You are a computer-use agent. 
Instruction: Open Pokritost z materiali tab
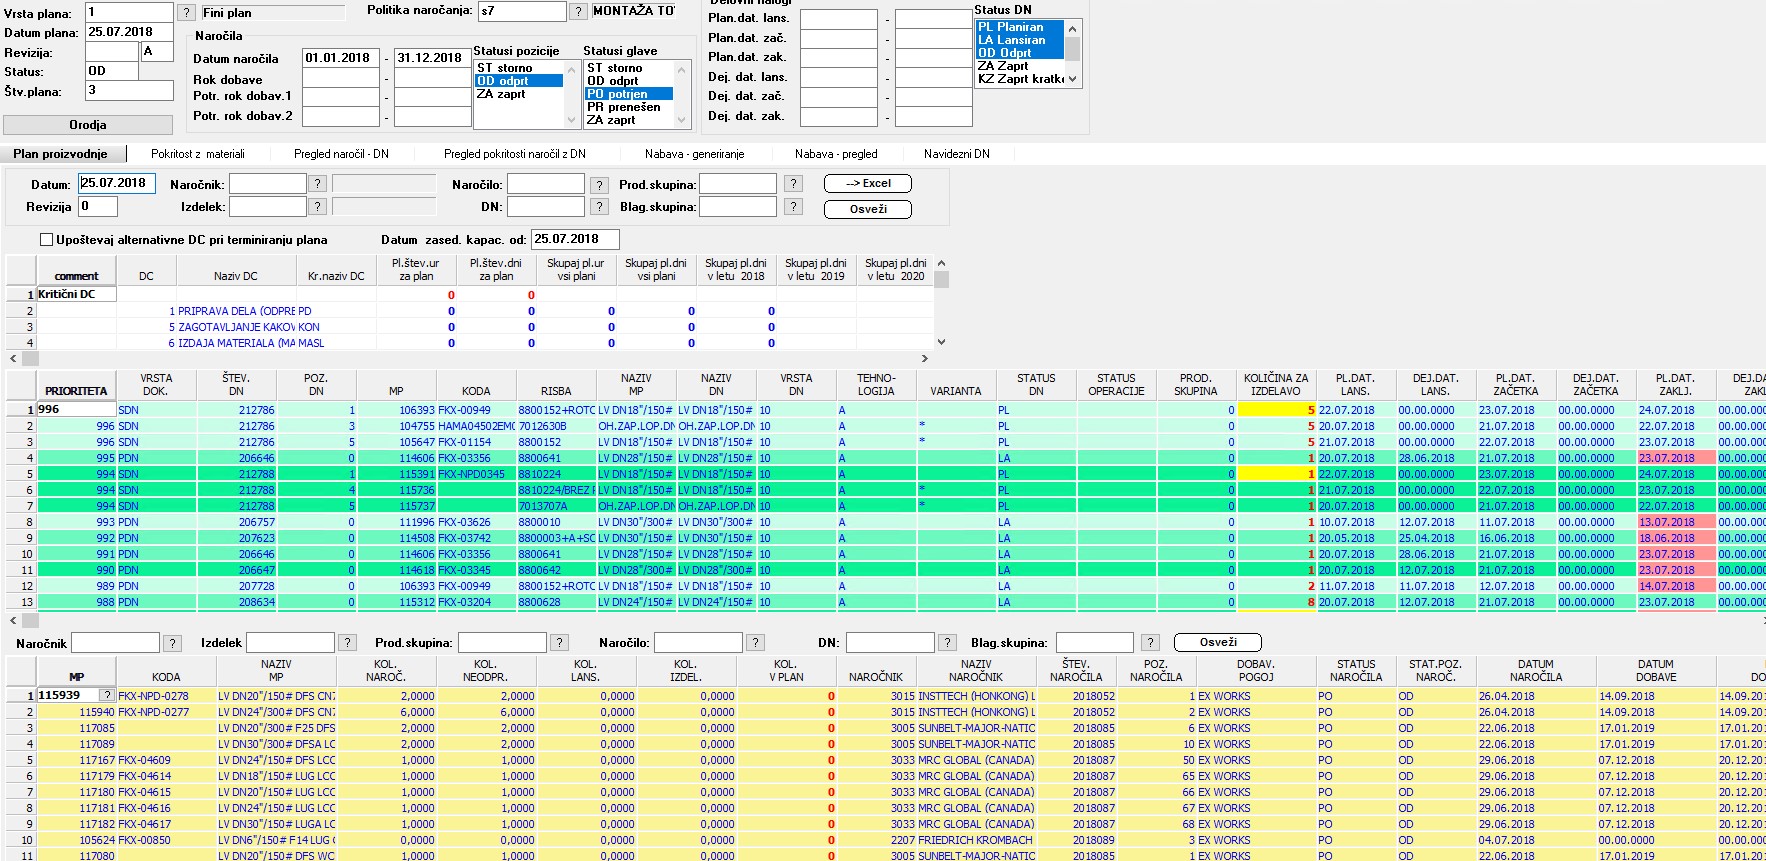[x=198, y=154]
